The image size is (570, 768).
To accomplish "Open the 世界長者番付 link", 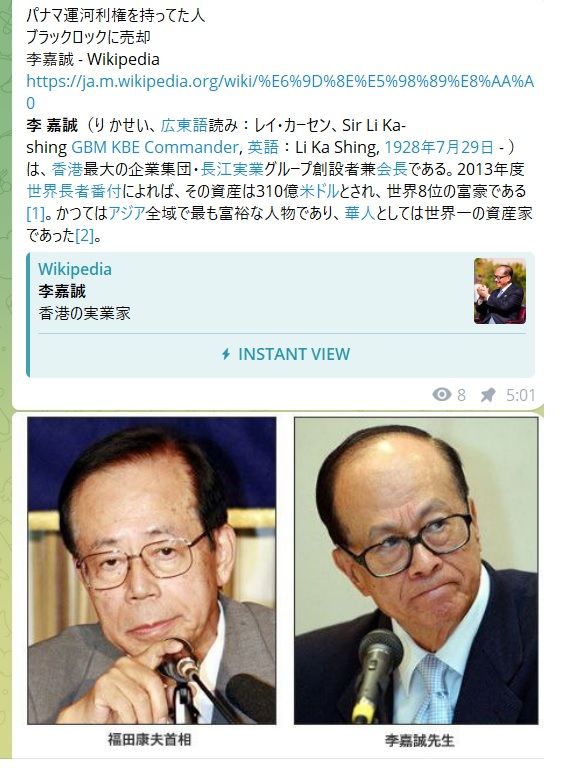I will 73,191.
